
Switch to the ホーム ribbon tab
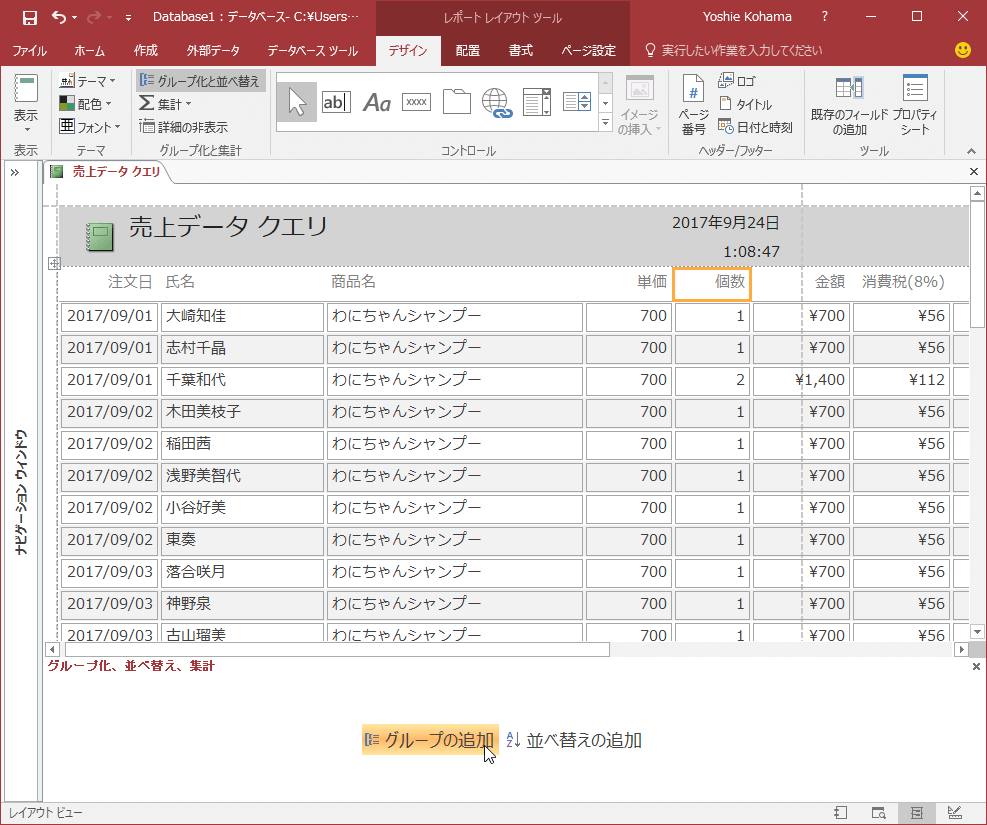coord(89,51)
